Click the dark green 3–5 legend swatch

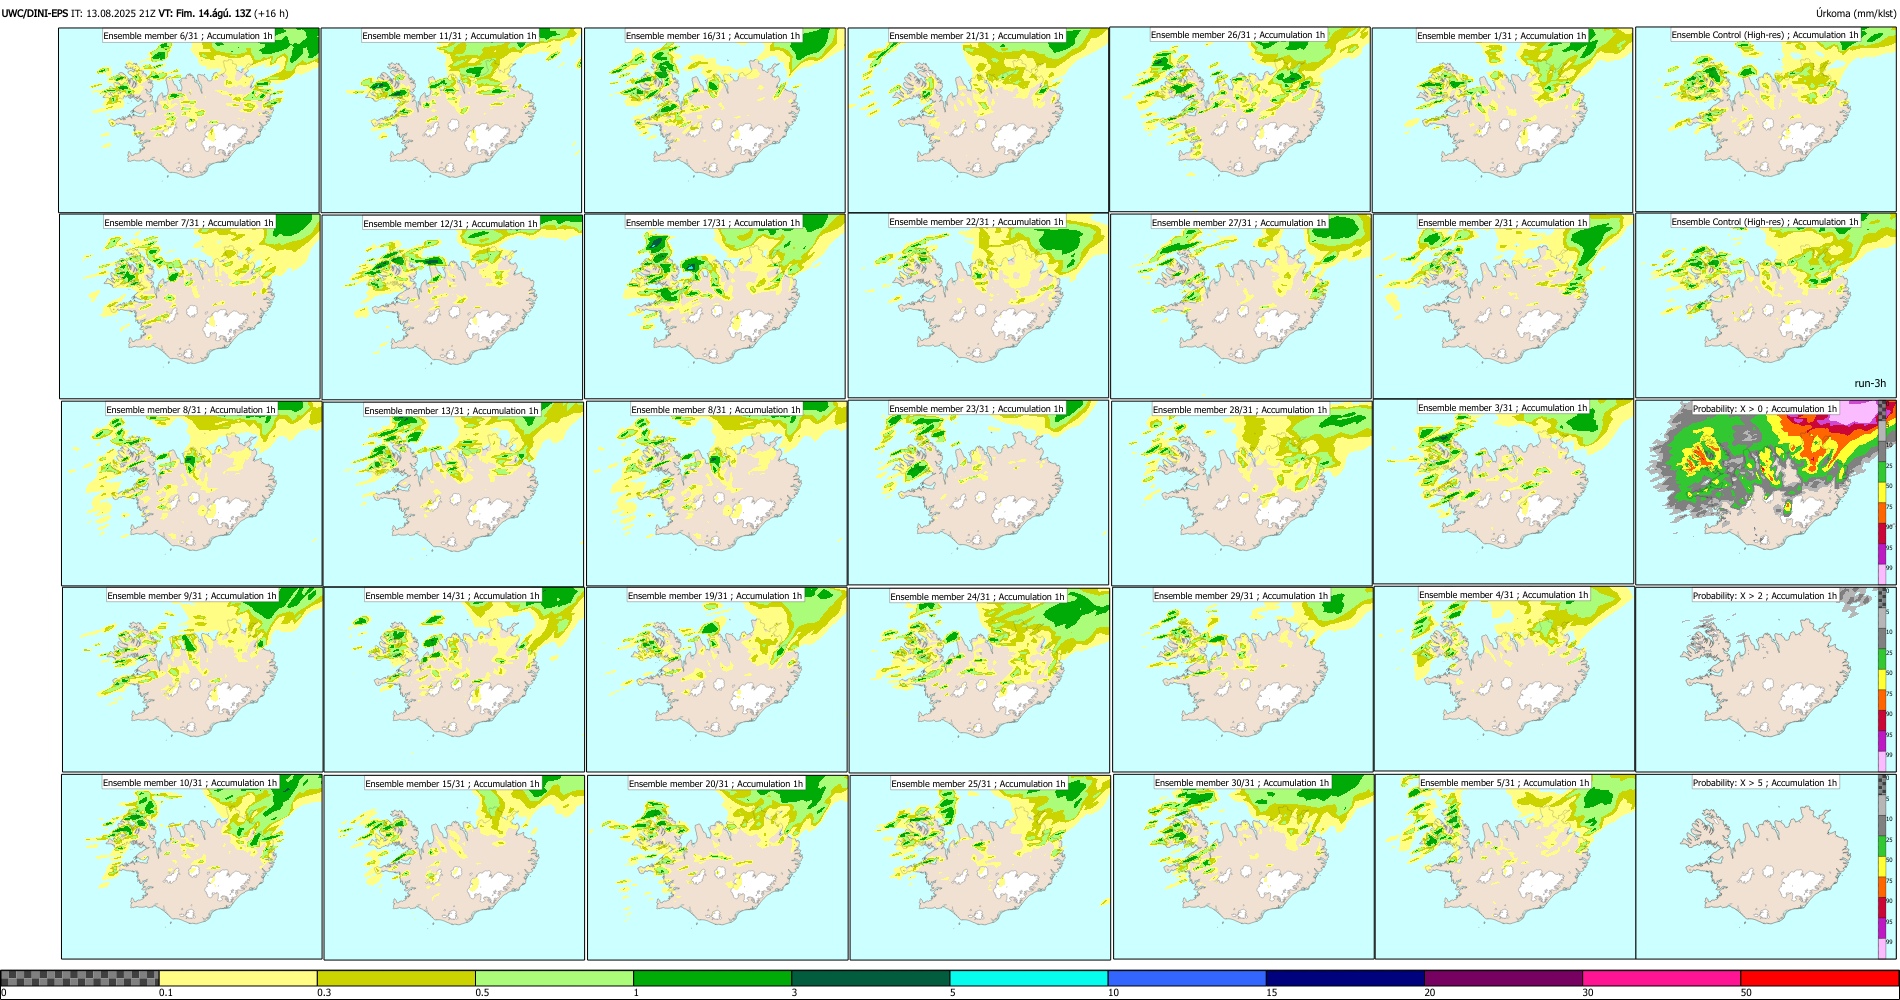[x=871, y=978]
